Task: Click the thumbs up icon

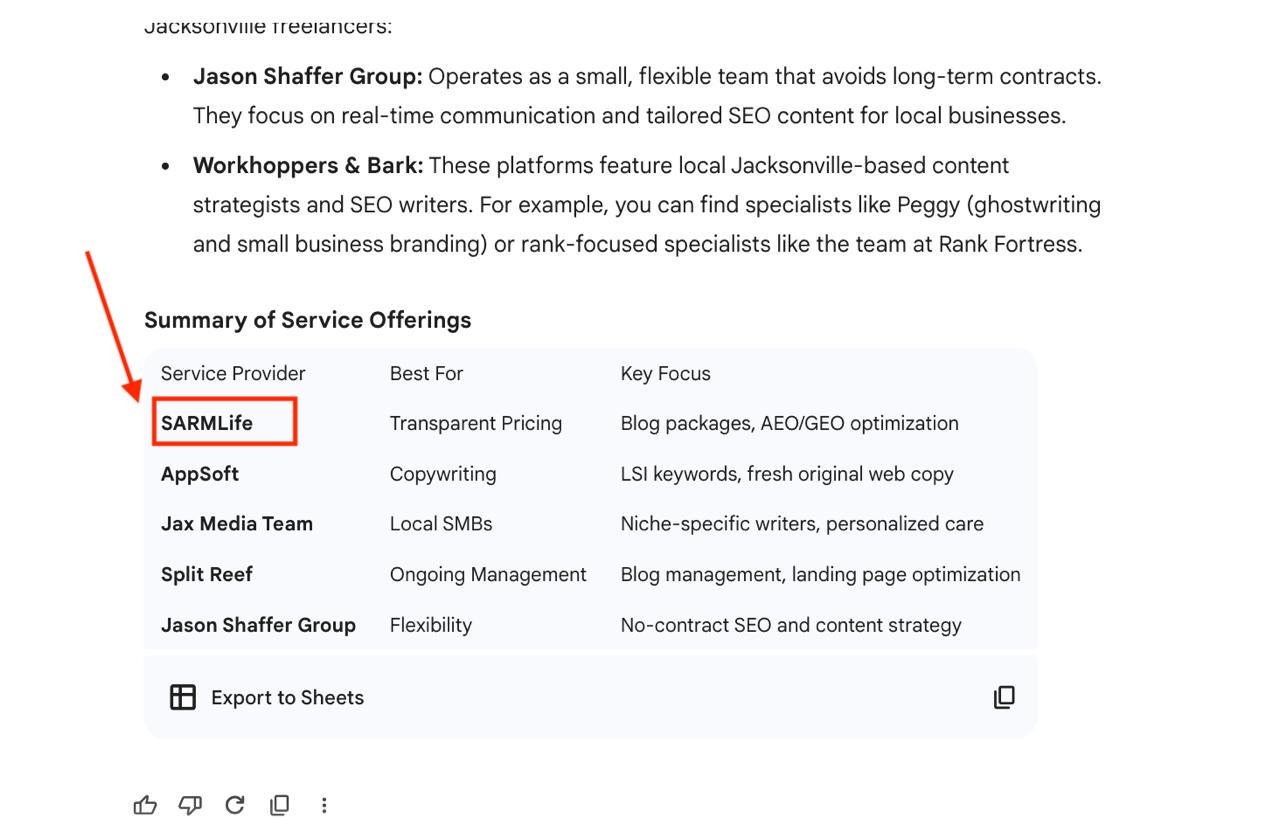Action: 145,805
